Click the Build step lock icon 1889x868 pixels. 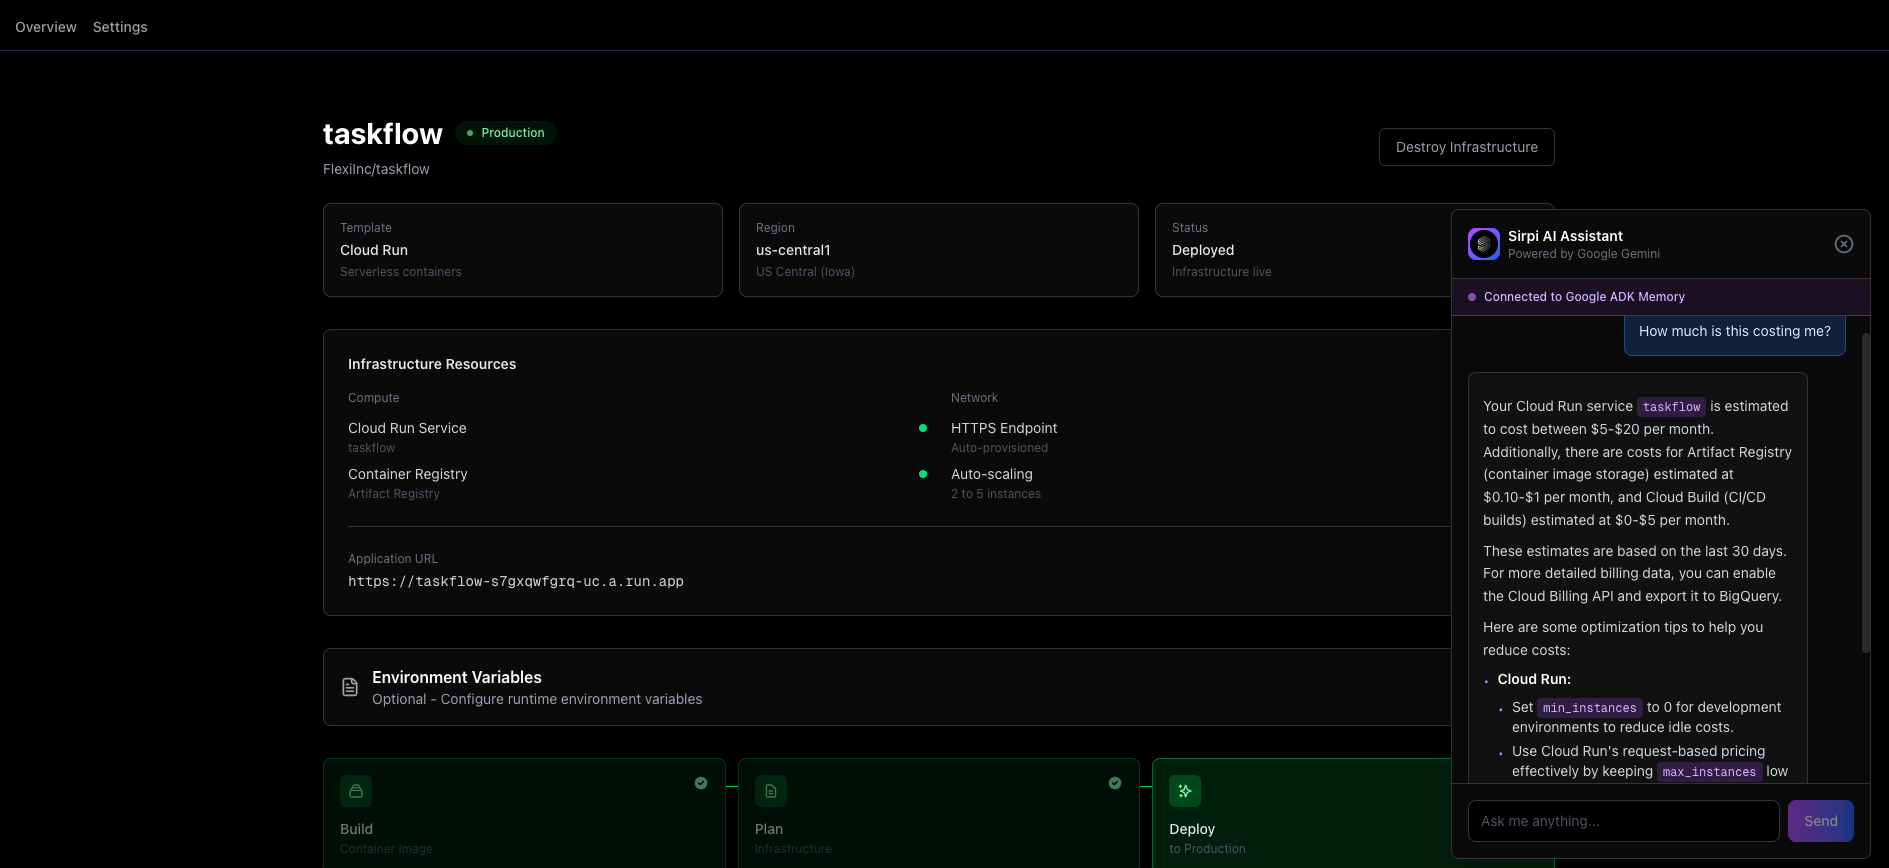click(x=356, y=791)
